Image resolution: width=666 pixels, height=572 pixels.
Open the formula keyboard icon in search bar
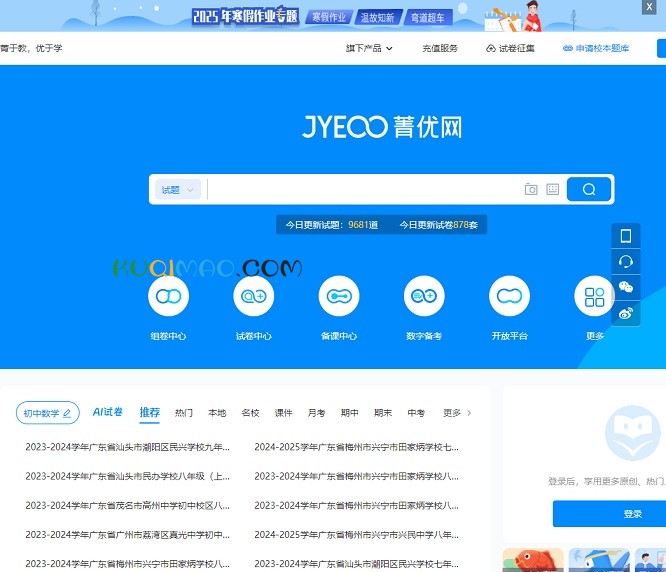coord(553,189)
